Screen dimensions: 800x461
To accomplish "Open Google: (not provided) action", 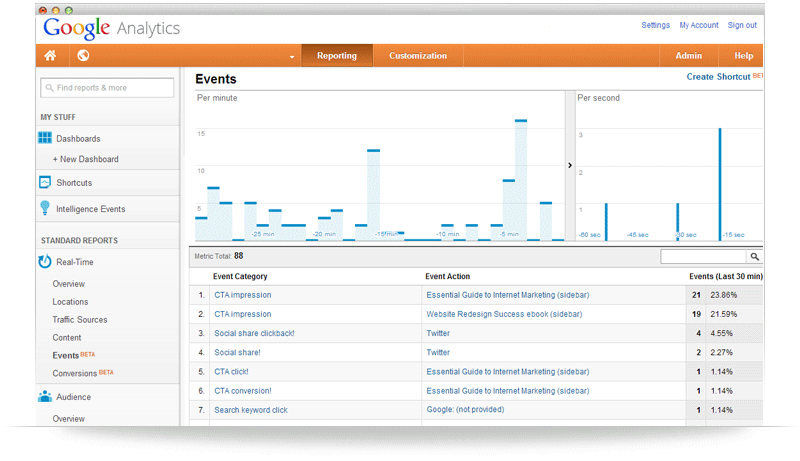I will [465, 409].
